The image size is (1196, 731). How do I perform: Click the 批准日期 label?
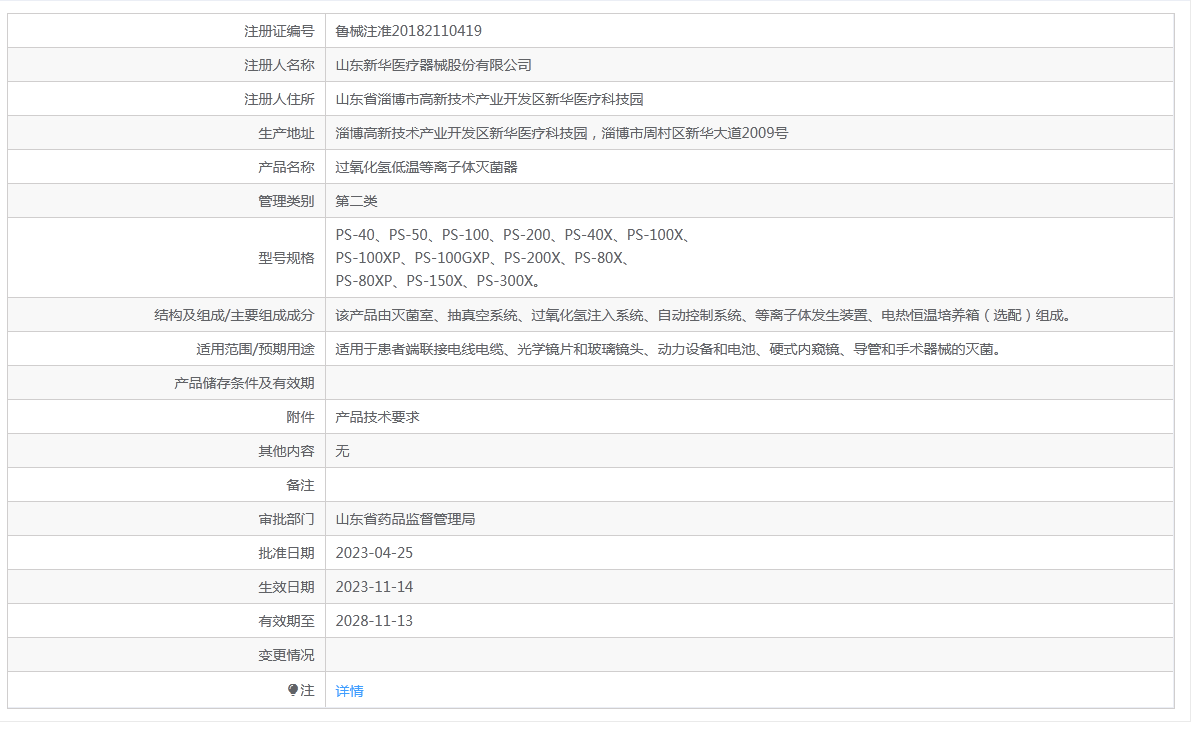tap(286, 553)
